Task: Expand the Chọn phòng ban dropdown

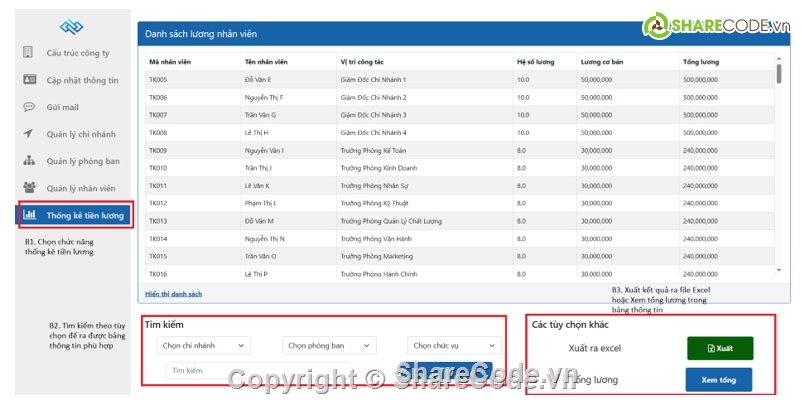Action: point(329,346)
